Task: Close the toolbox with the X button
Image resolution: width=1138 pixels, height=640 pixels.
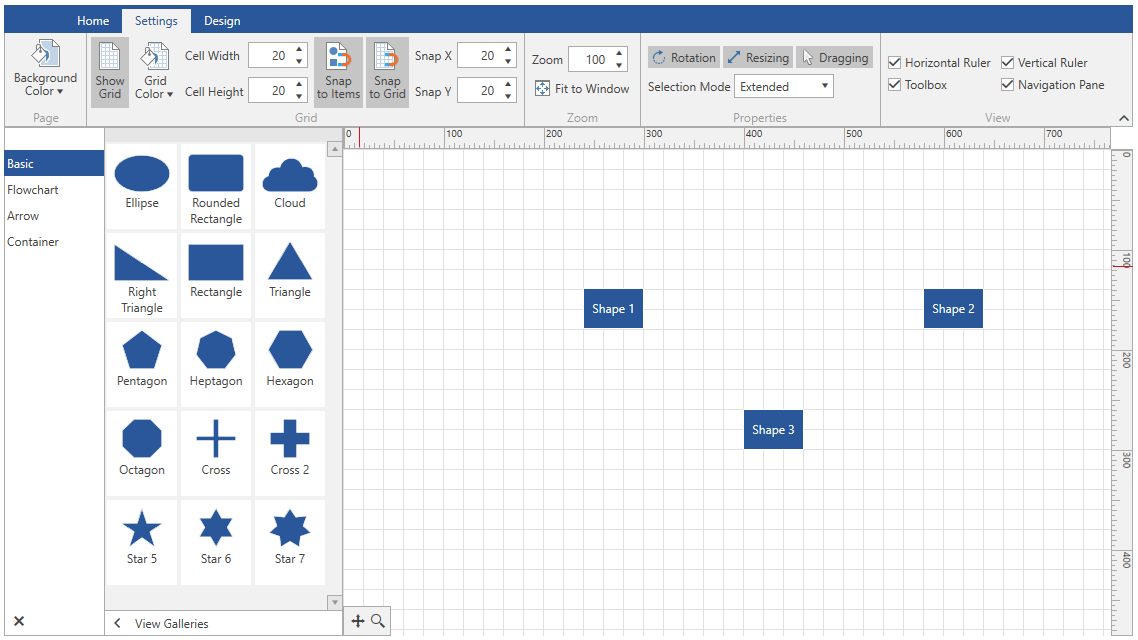Action: click(x=17, y=621)
